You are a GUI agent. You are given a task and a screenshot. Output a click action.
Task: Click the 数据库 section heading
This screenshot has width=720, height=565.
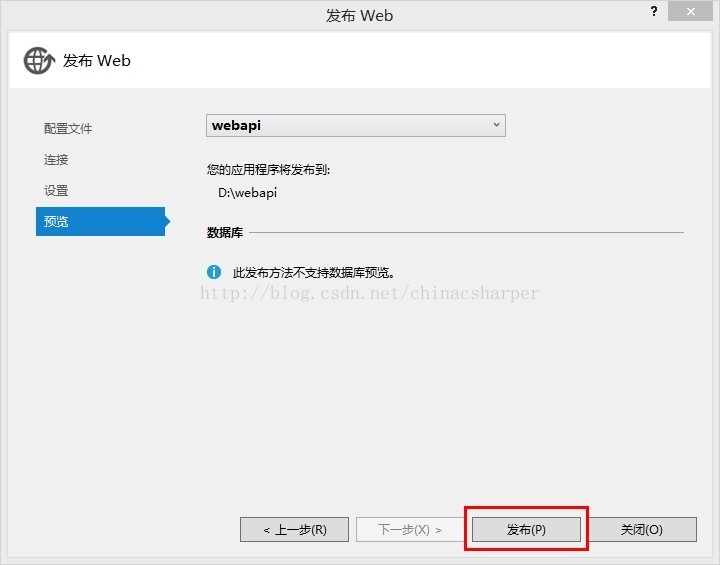[225, 233]
